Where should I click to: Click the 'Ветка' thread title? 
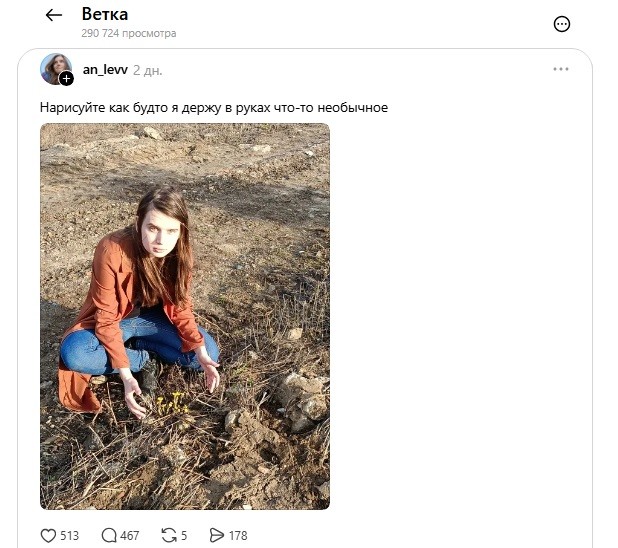click(105, 14)
